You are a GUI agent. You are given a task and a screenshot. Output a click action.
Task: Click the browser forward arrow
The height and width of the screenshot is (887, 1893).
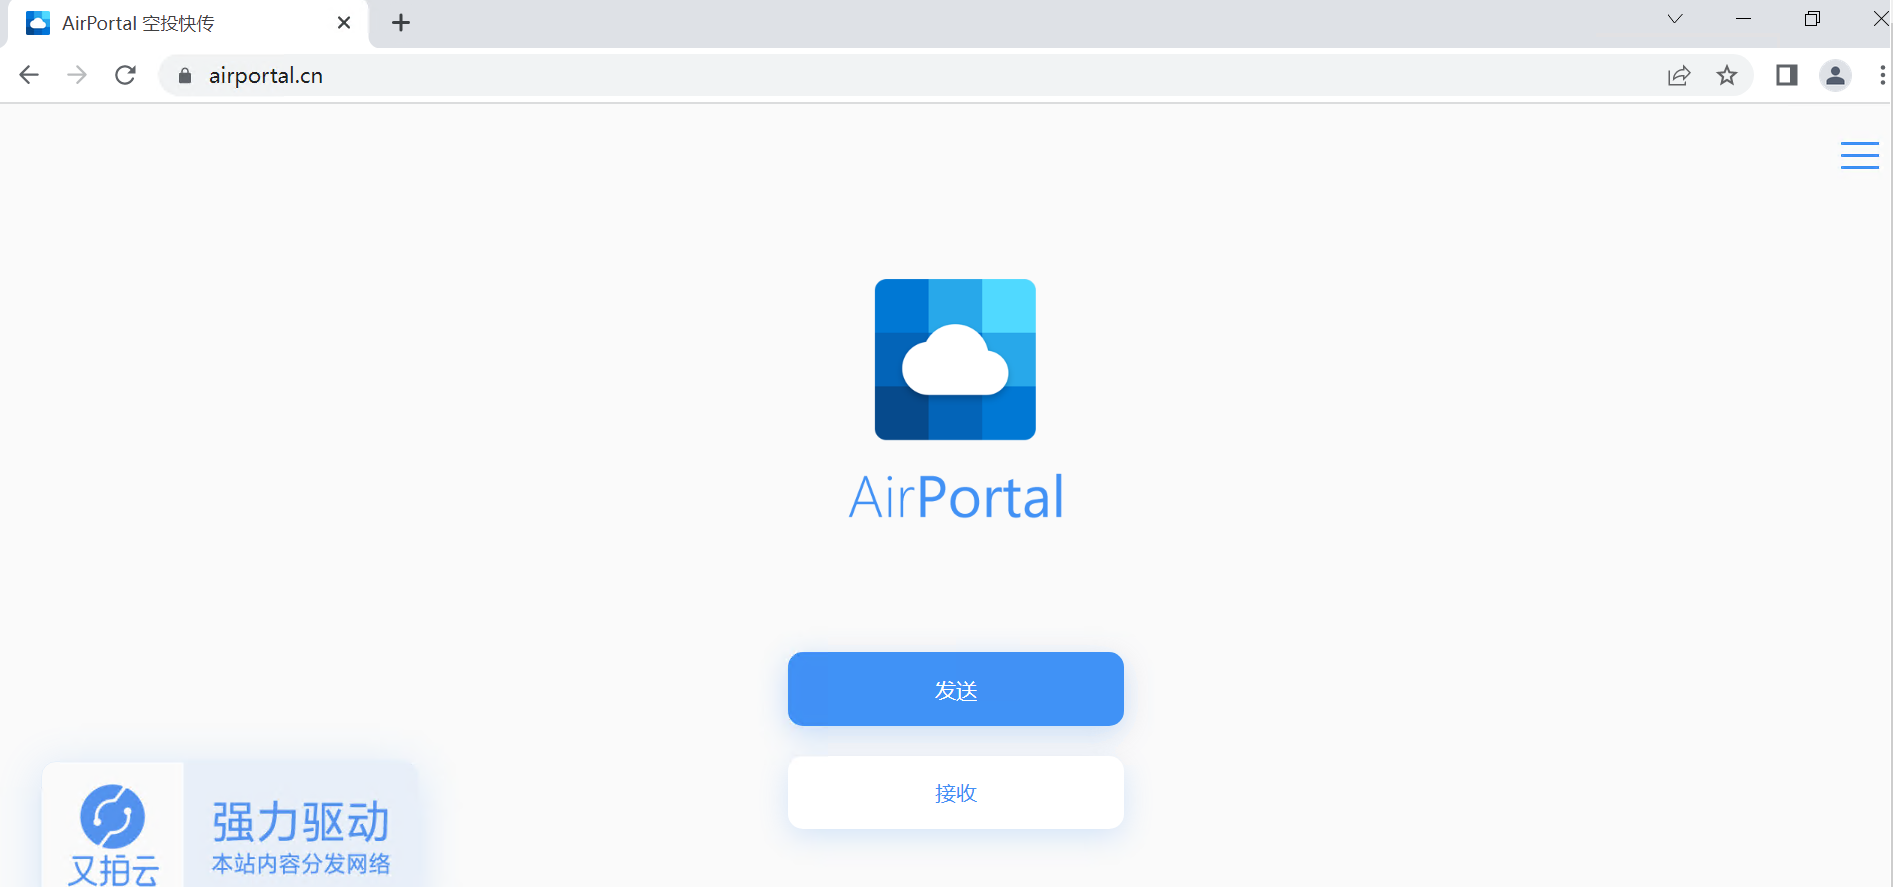(x=77, y=75)
